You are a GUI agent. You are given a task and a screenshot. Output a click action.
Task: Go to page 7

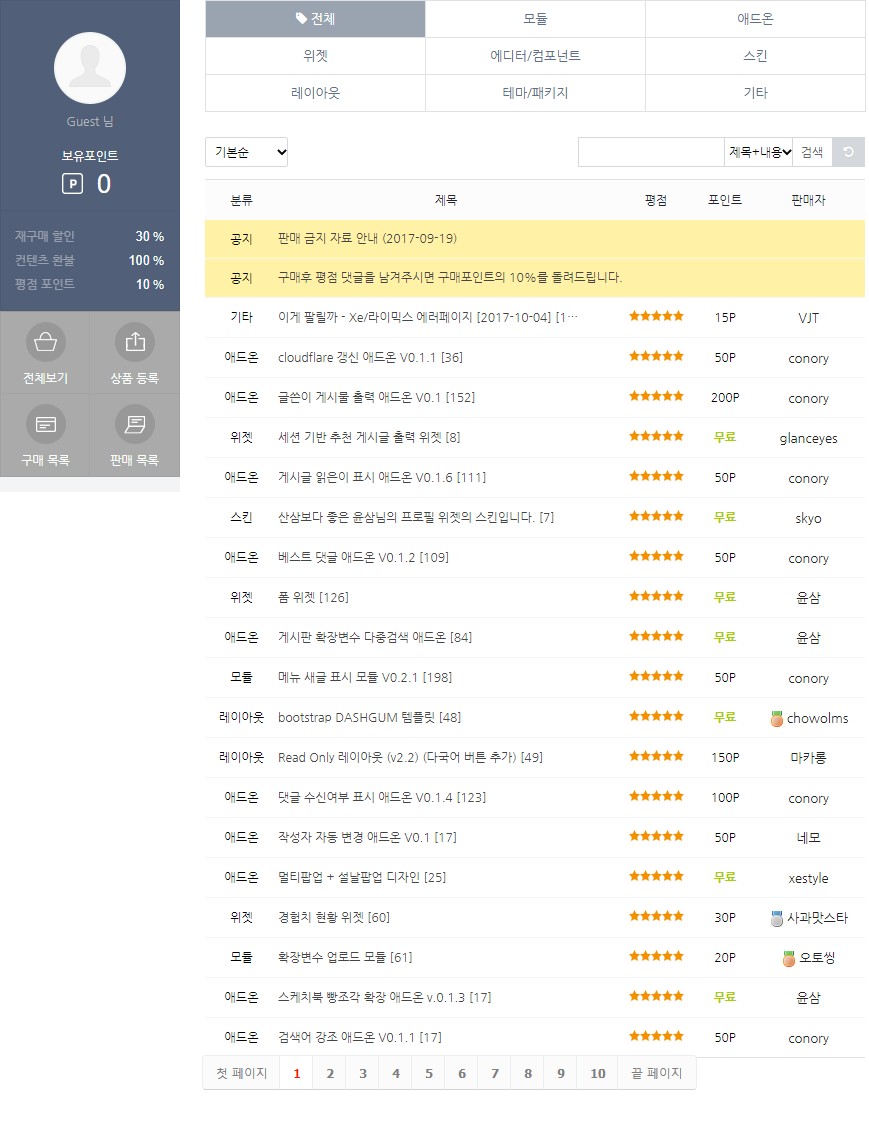[x=495, y=1073]
